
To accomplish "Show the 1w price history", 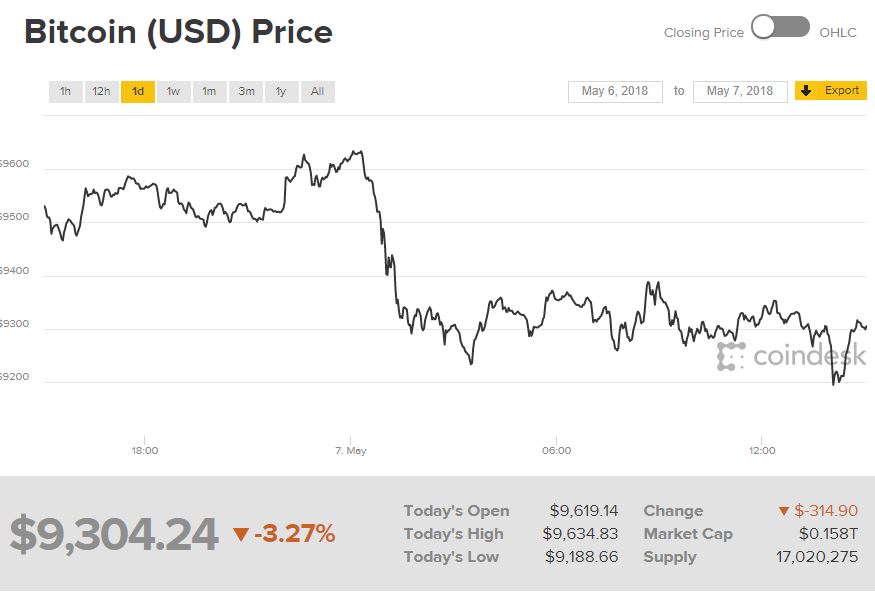I will 173,92.
